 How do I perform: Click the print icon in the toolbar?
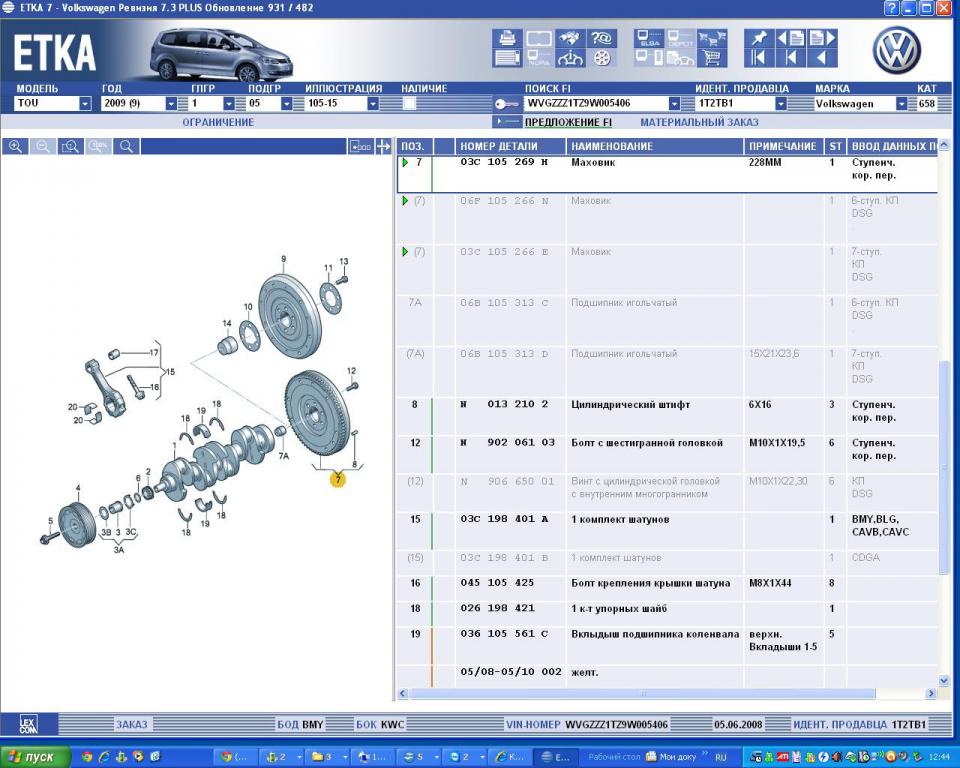508,39
